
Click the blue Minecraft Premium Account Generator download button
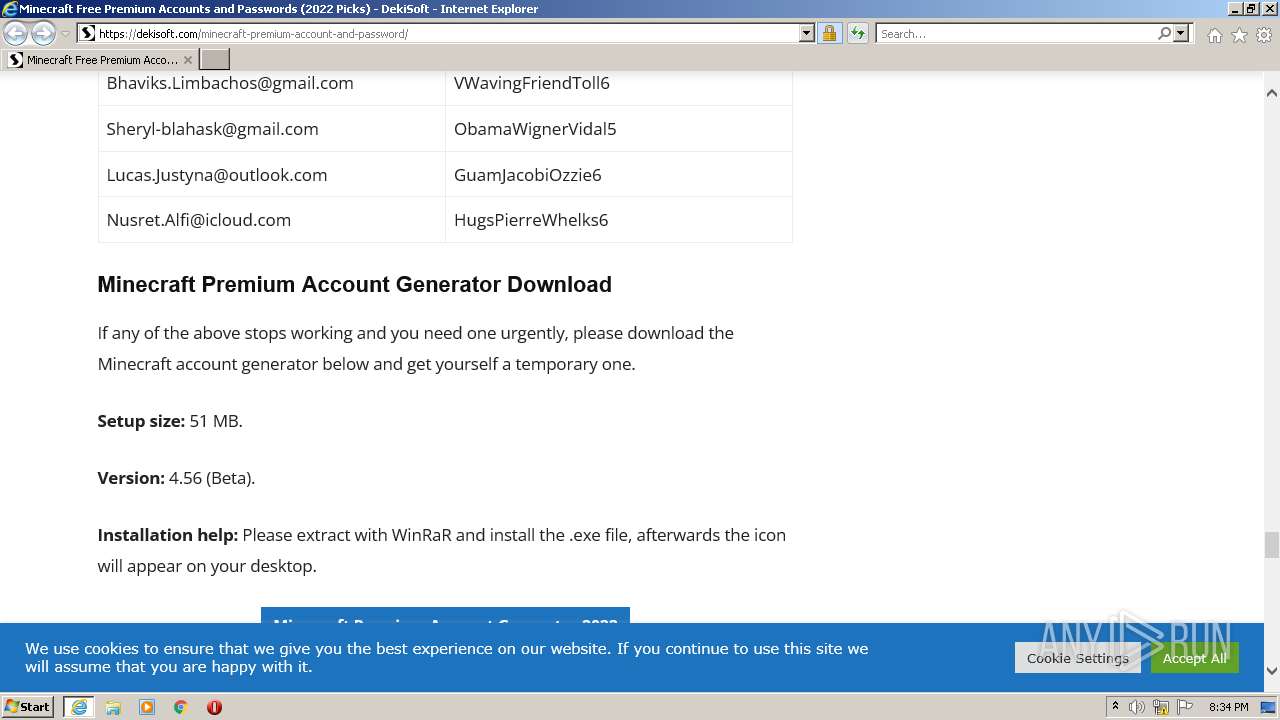[445, 615]
